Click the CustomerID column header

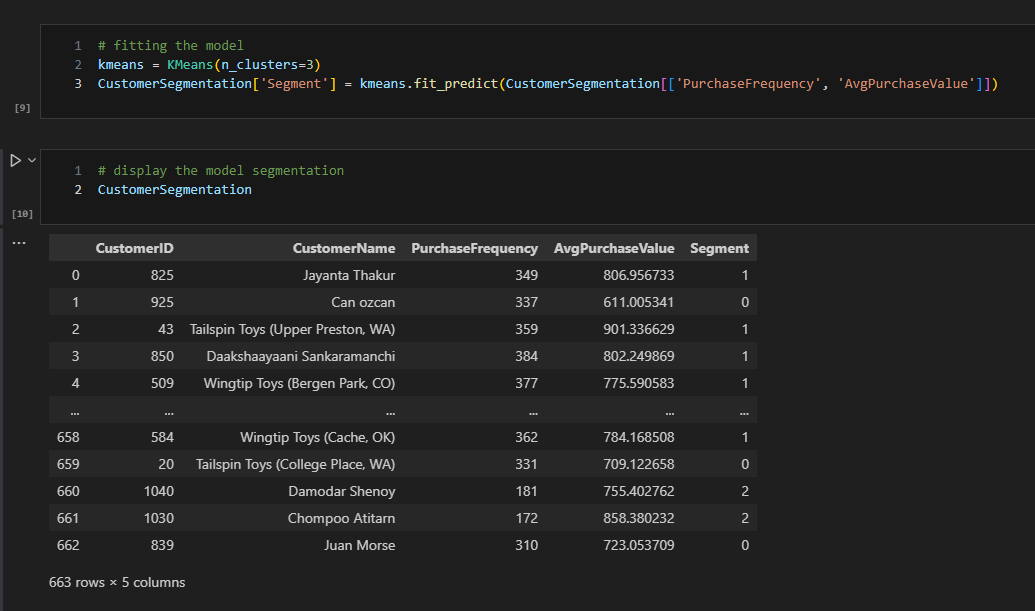tap(135, 248)
